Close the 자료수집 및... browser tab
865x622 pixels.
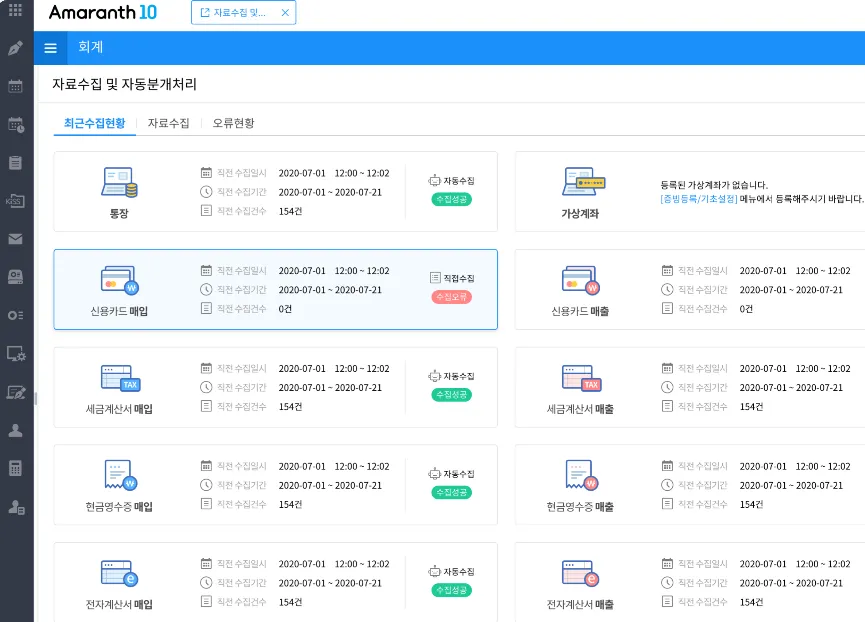click(x=285, y=13)
